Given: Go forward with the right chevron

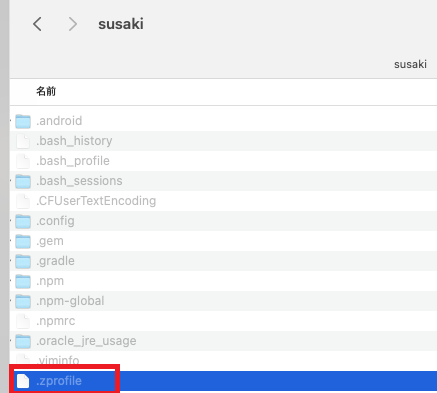Looking at the screenshot, I should pos(72,24).
